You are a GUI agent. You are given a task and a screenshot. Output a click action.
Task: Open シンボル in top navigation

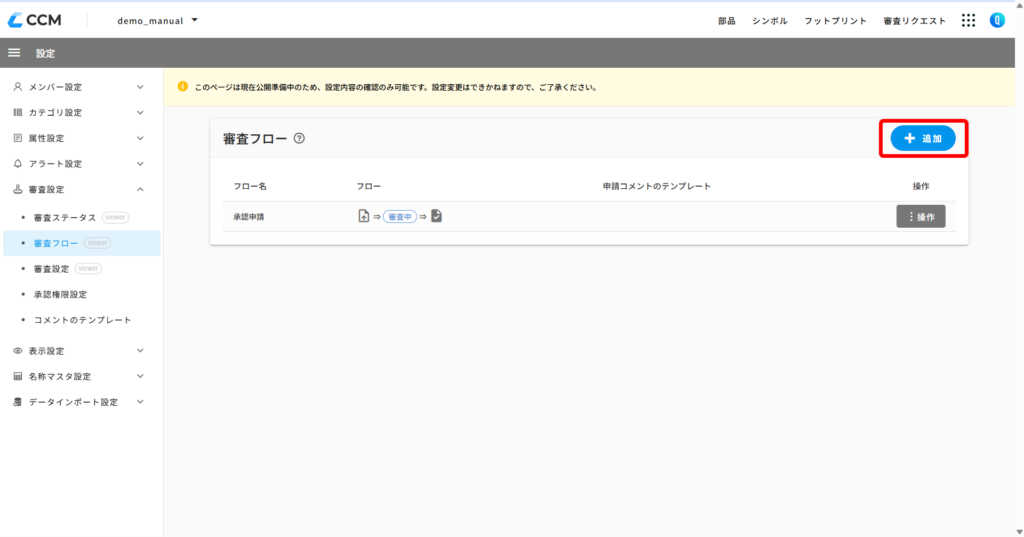(x=769, y=21)
